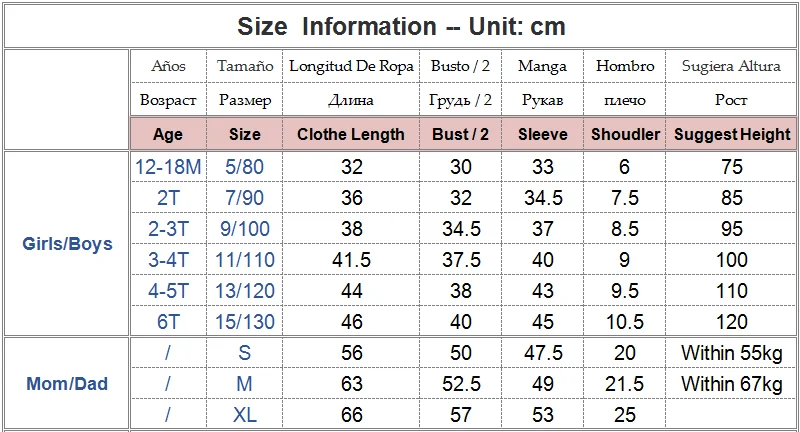Select the 12-18M age cell
The image size is (800, 432).
(x=168, y=167)
